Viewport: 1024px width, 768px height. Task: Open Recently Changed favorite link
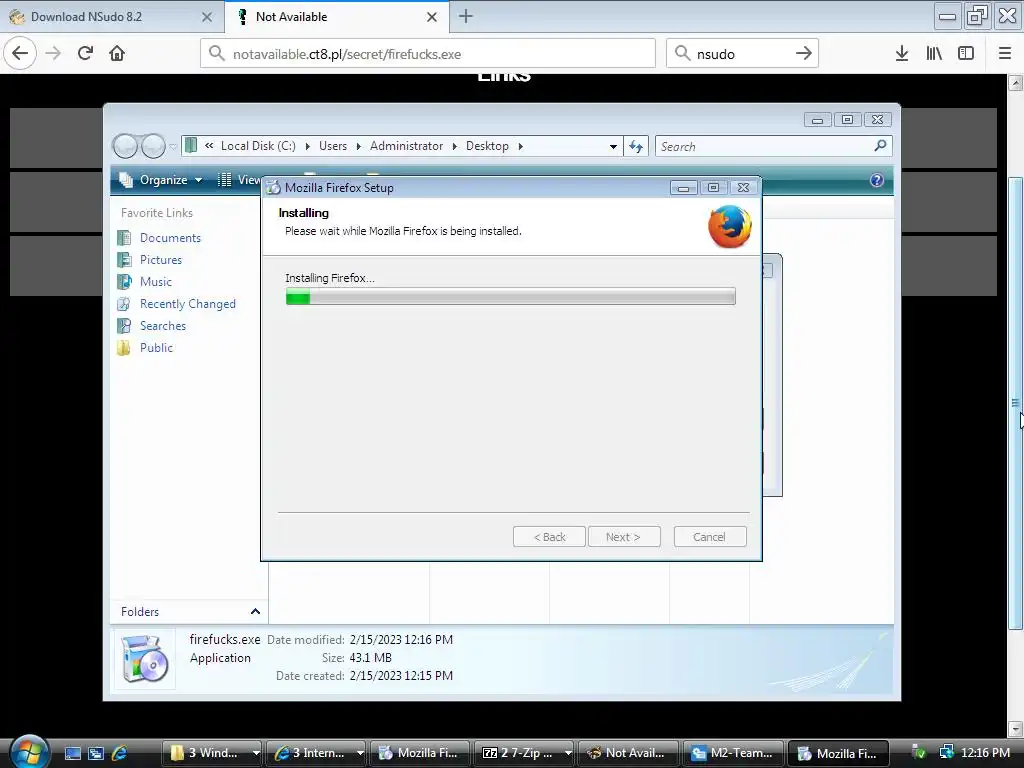187,304
